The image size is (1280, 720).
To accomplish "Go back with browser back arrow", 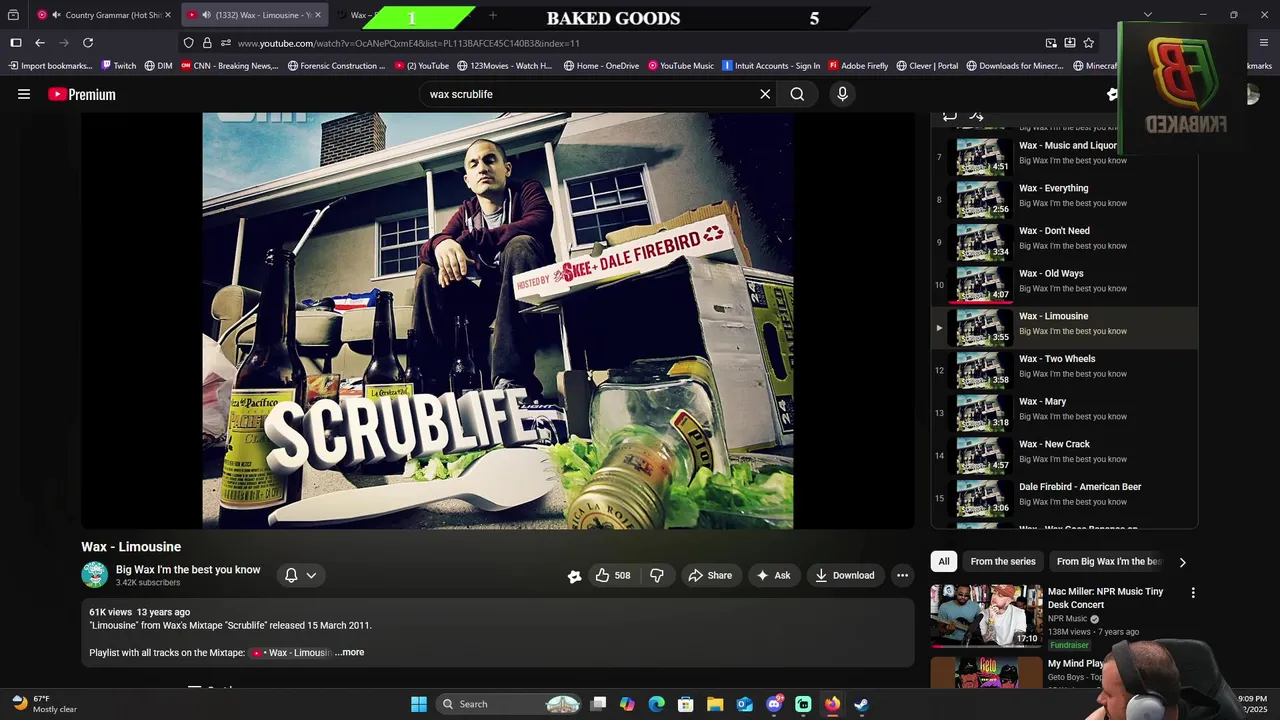I will click(40, 43).
